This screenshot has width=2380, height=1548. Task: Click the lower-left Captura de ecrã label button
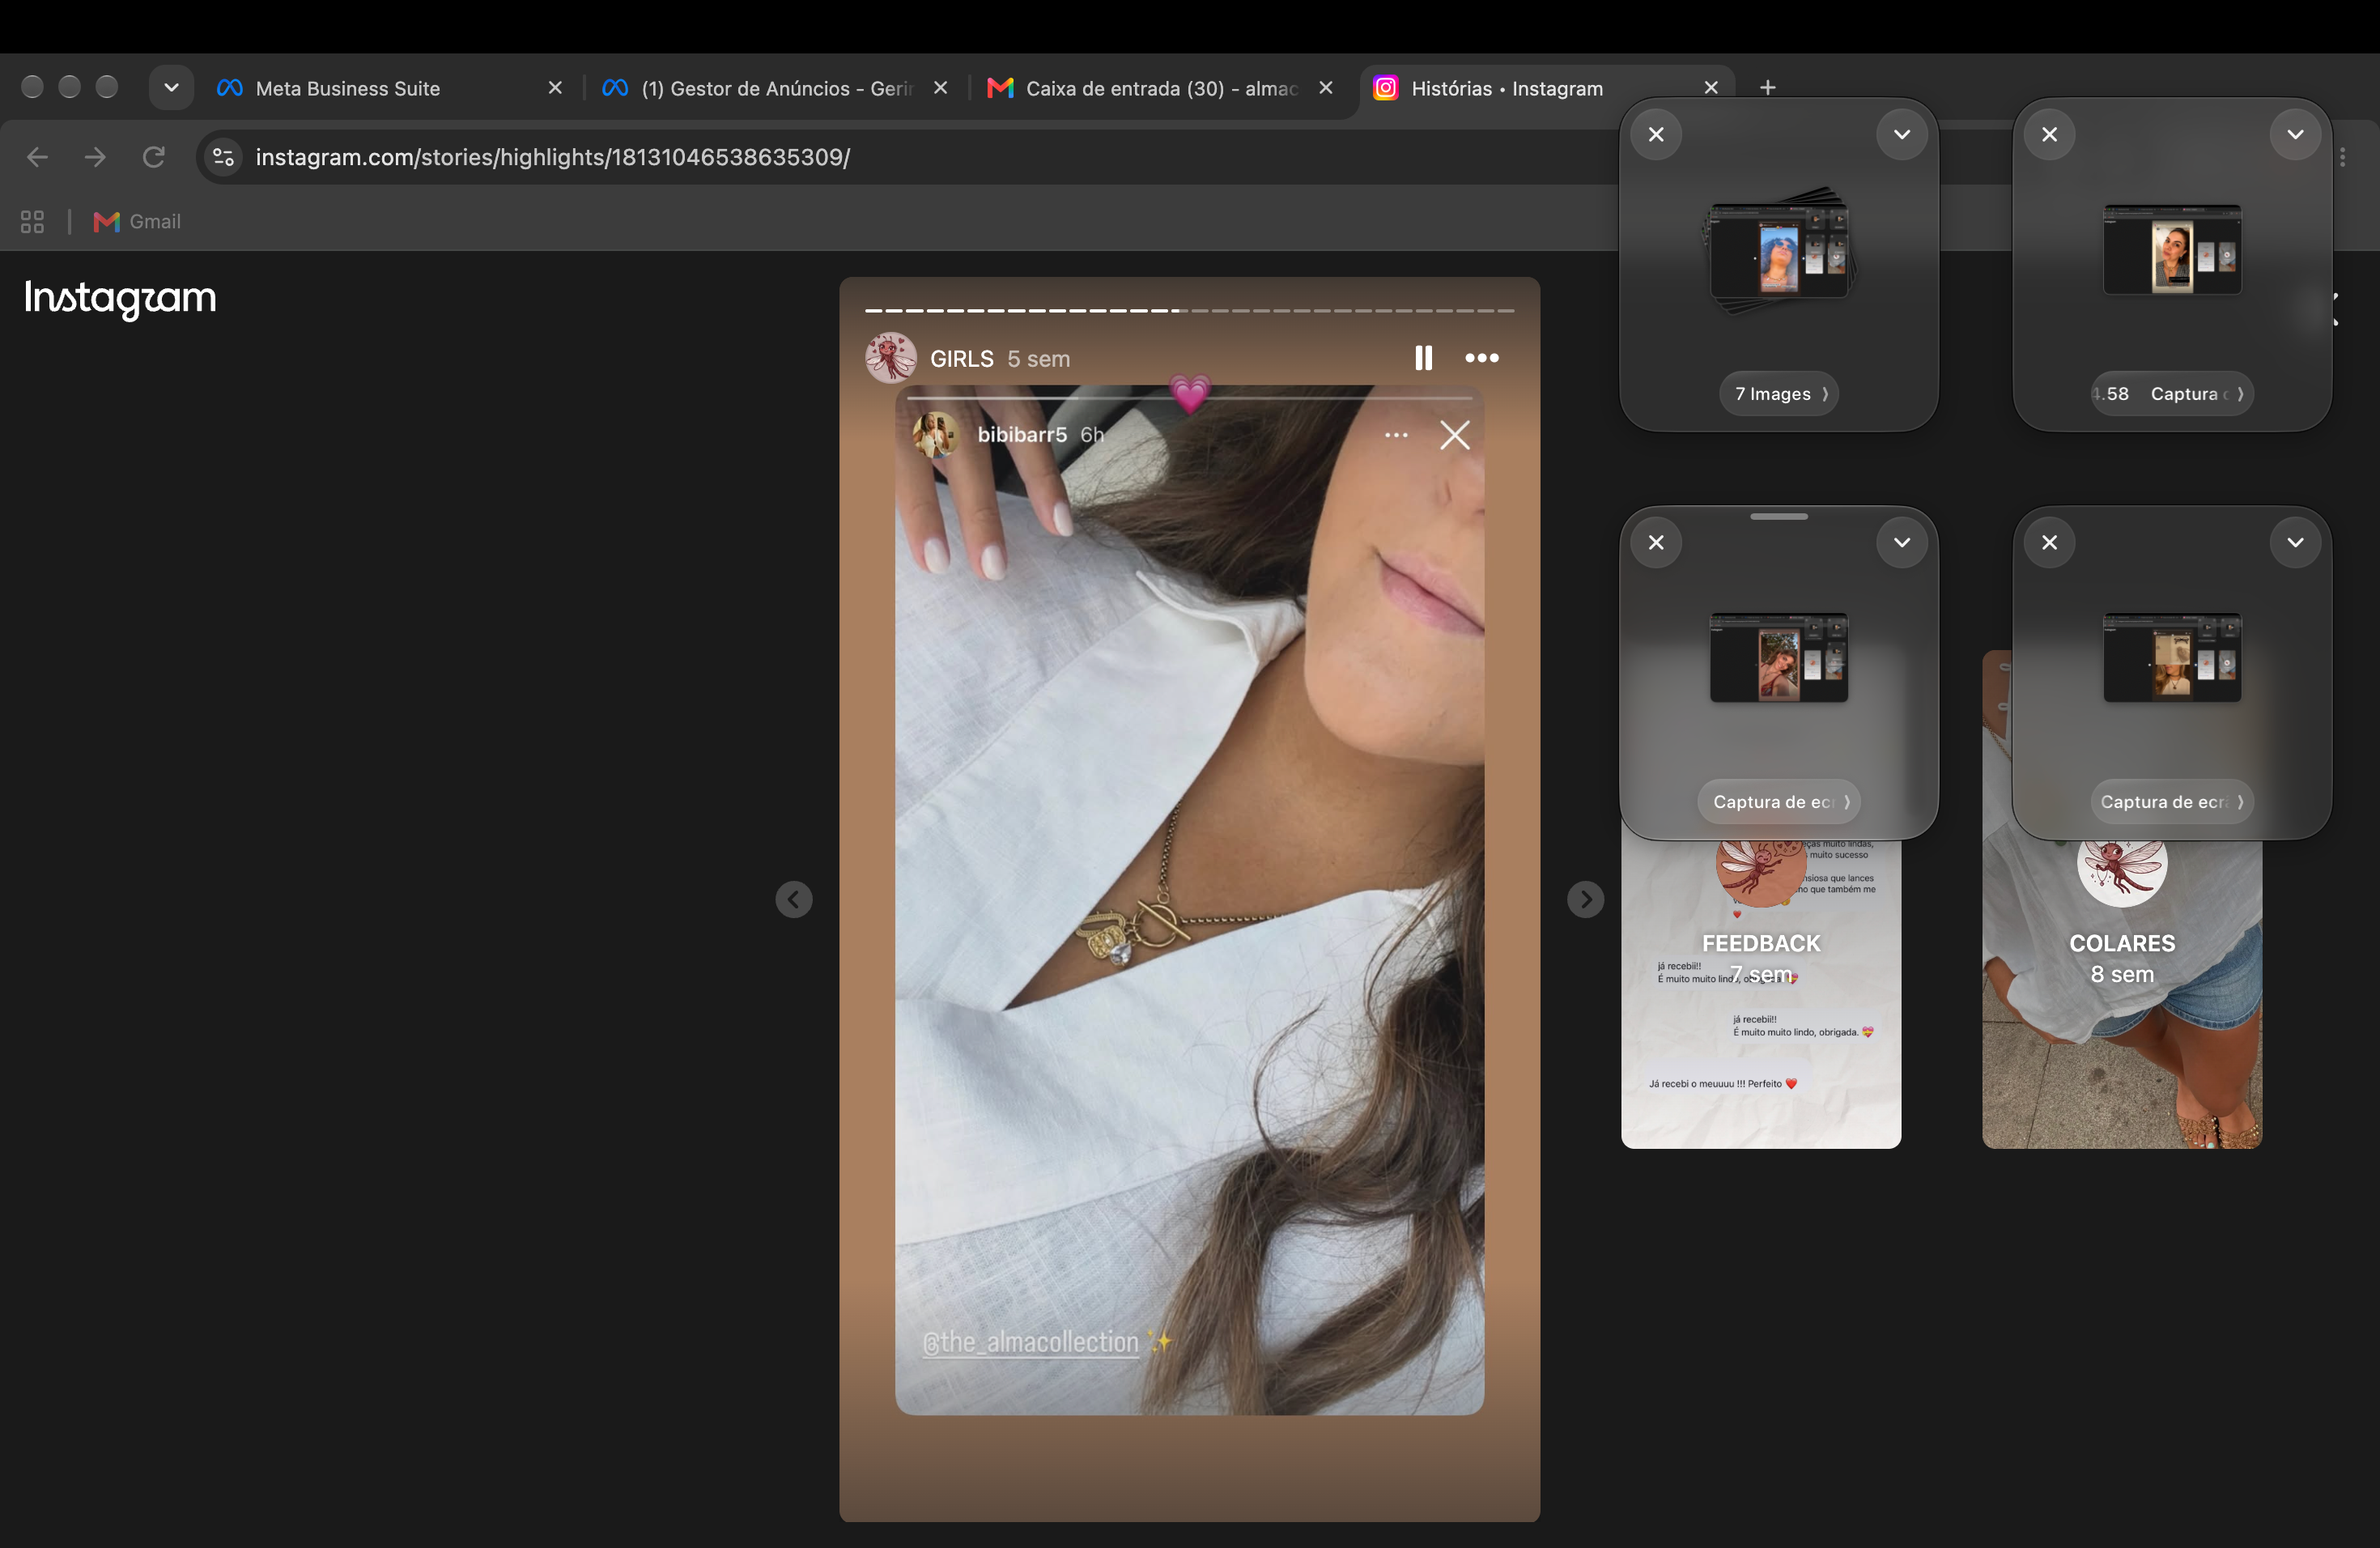click(x=1779, y=802)
